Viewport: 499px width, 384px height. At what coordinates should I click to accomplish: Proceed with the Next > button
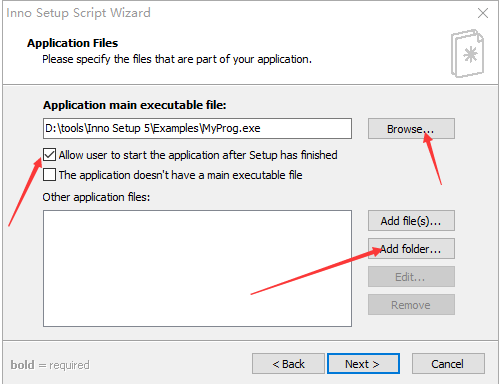tap(363, 364)
